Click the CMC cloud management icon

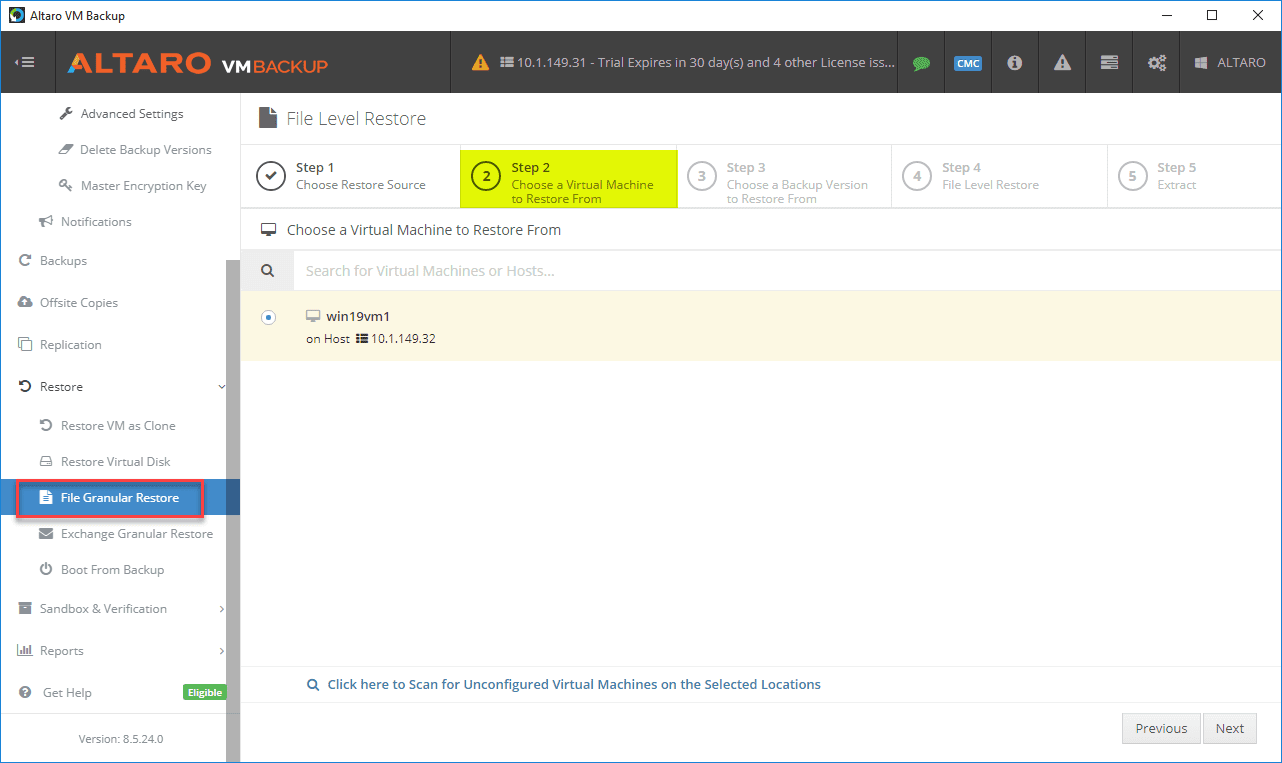tap(967, 62)
